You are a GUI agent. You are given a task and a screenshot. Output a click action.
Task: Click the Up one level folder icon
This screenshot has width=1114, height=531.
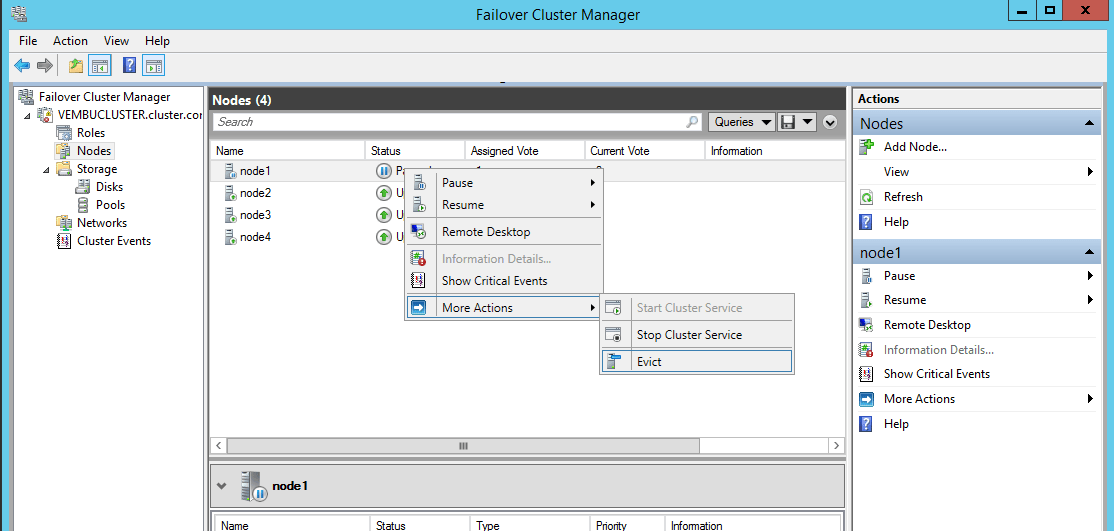pos(76,66)
